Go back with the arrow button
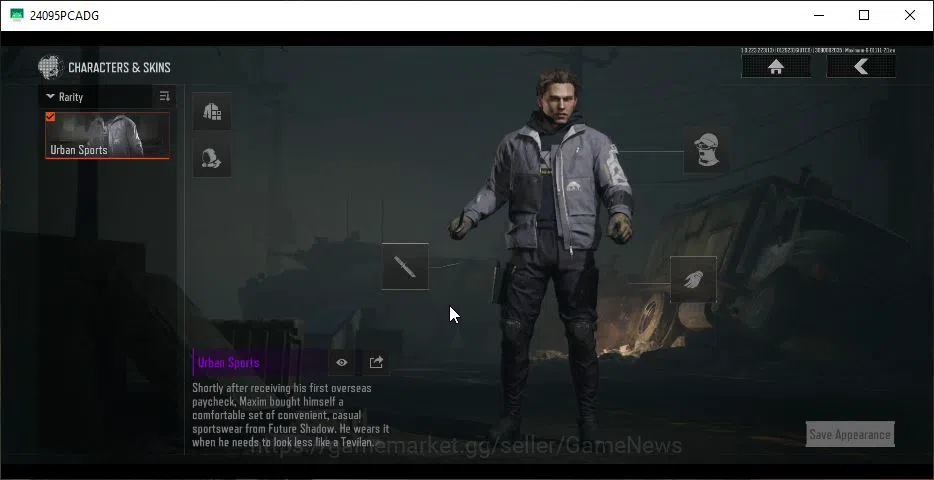The image size is (934, 480). click(861, 67)
